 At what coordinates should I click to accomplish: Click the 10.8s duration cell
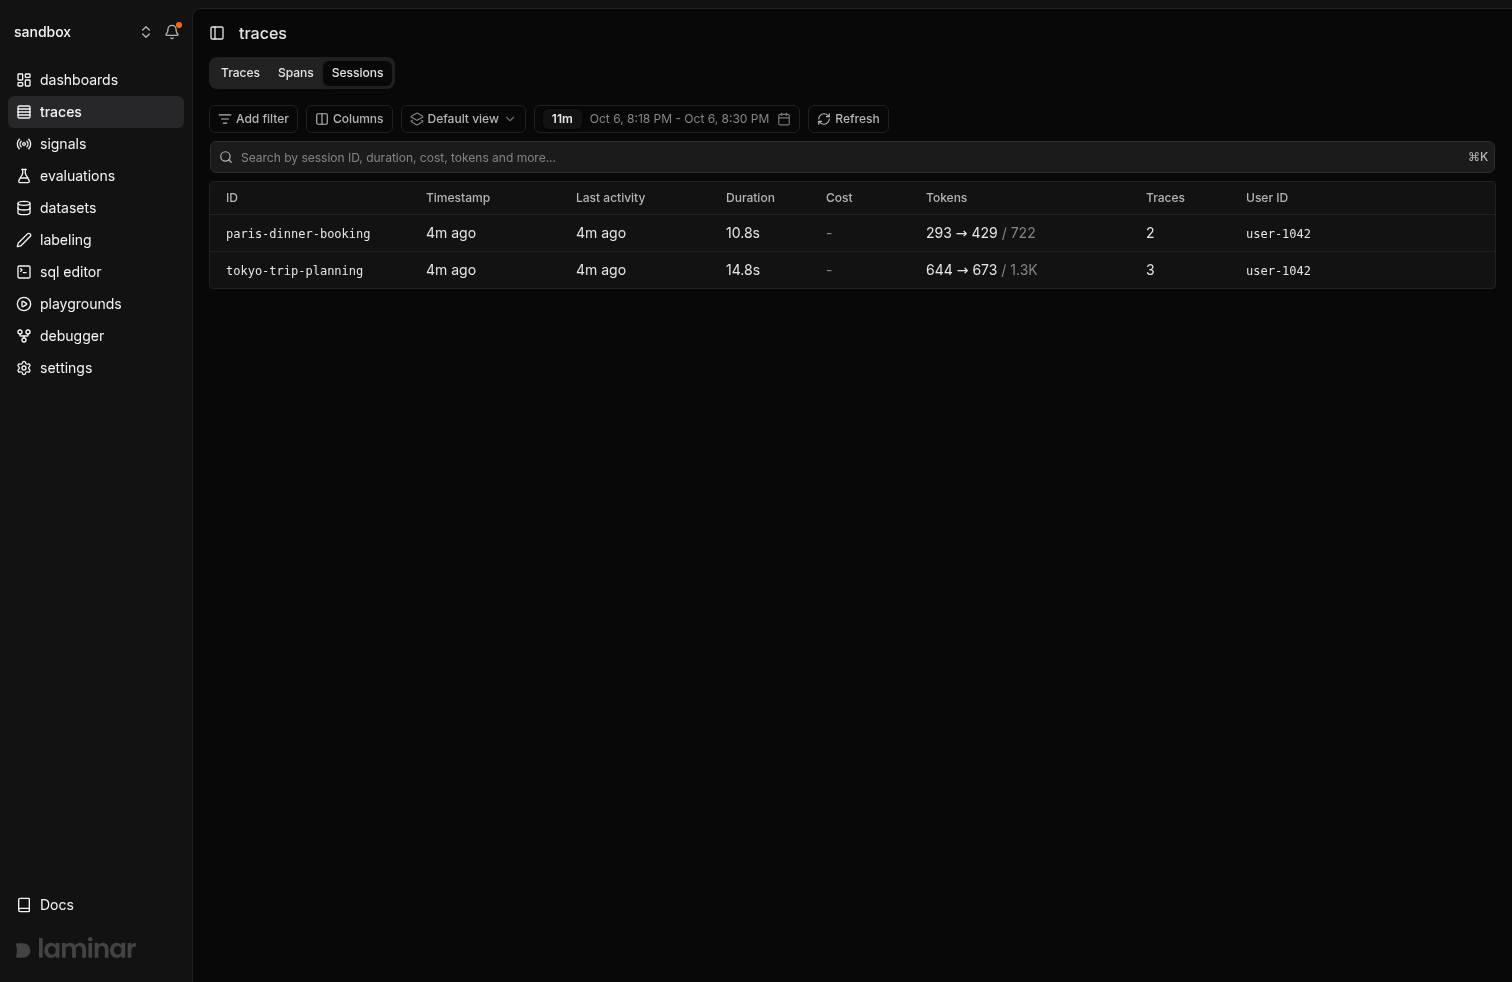[743, 233]
